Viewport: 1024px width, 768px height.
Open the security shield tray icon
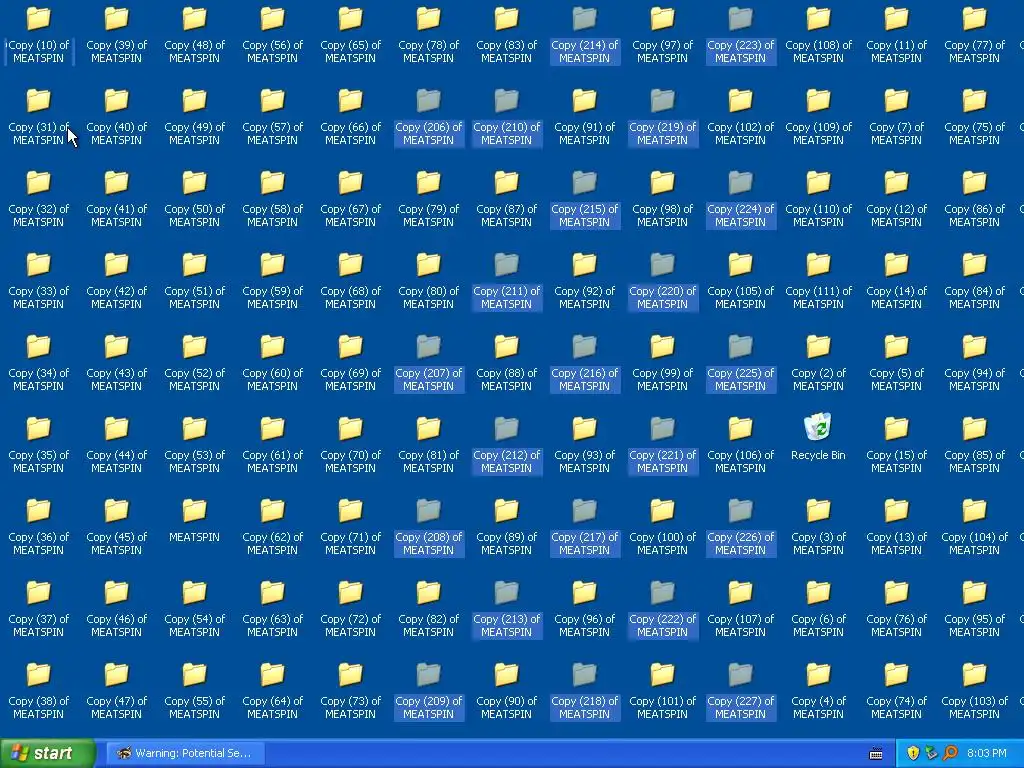(913, 753)
